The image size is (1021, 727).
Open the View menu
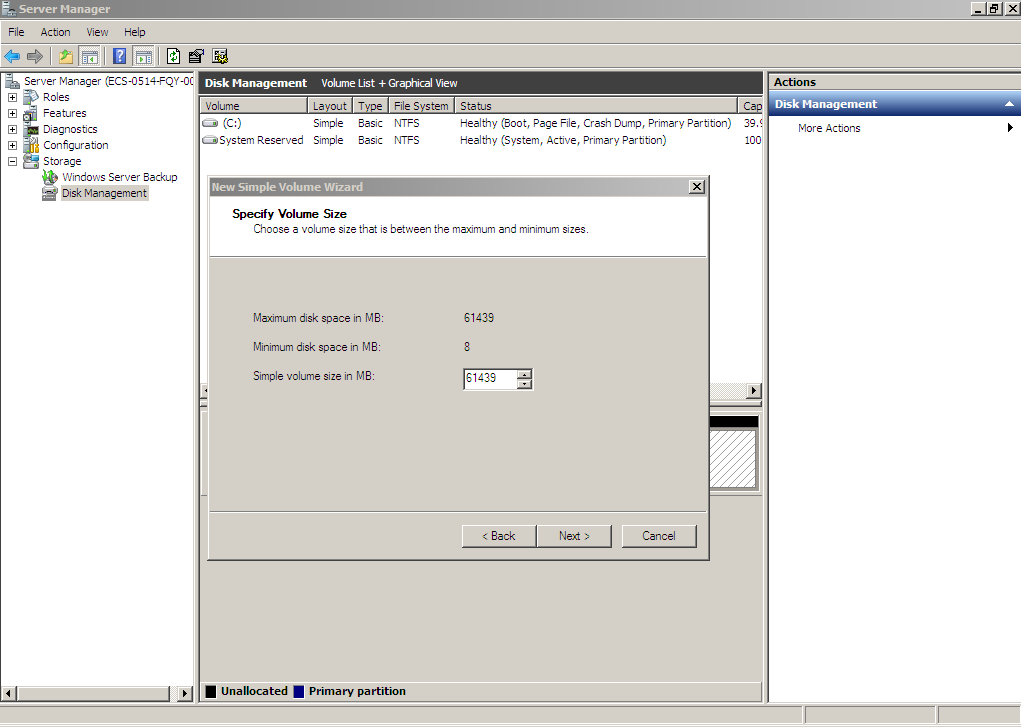(97, 32)
